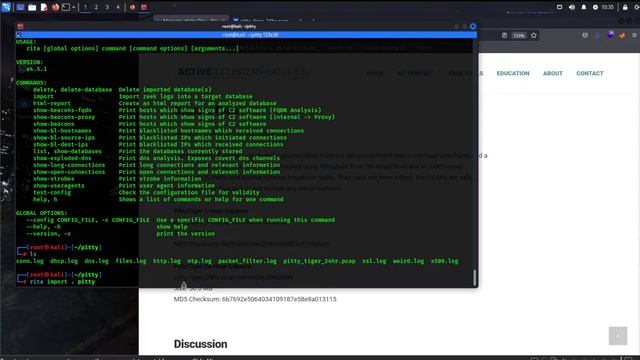Bookmark this page with the star icon
This screenshot has width=640, height=360.
[x=533, y=36]
